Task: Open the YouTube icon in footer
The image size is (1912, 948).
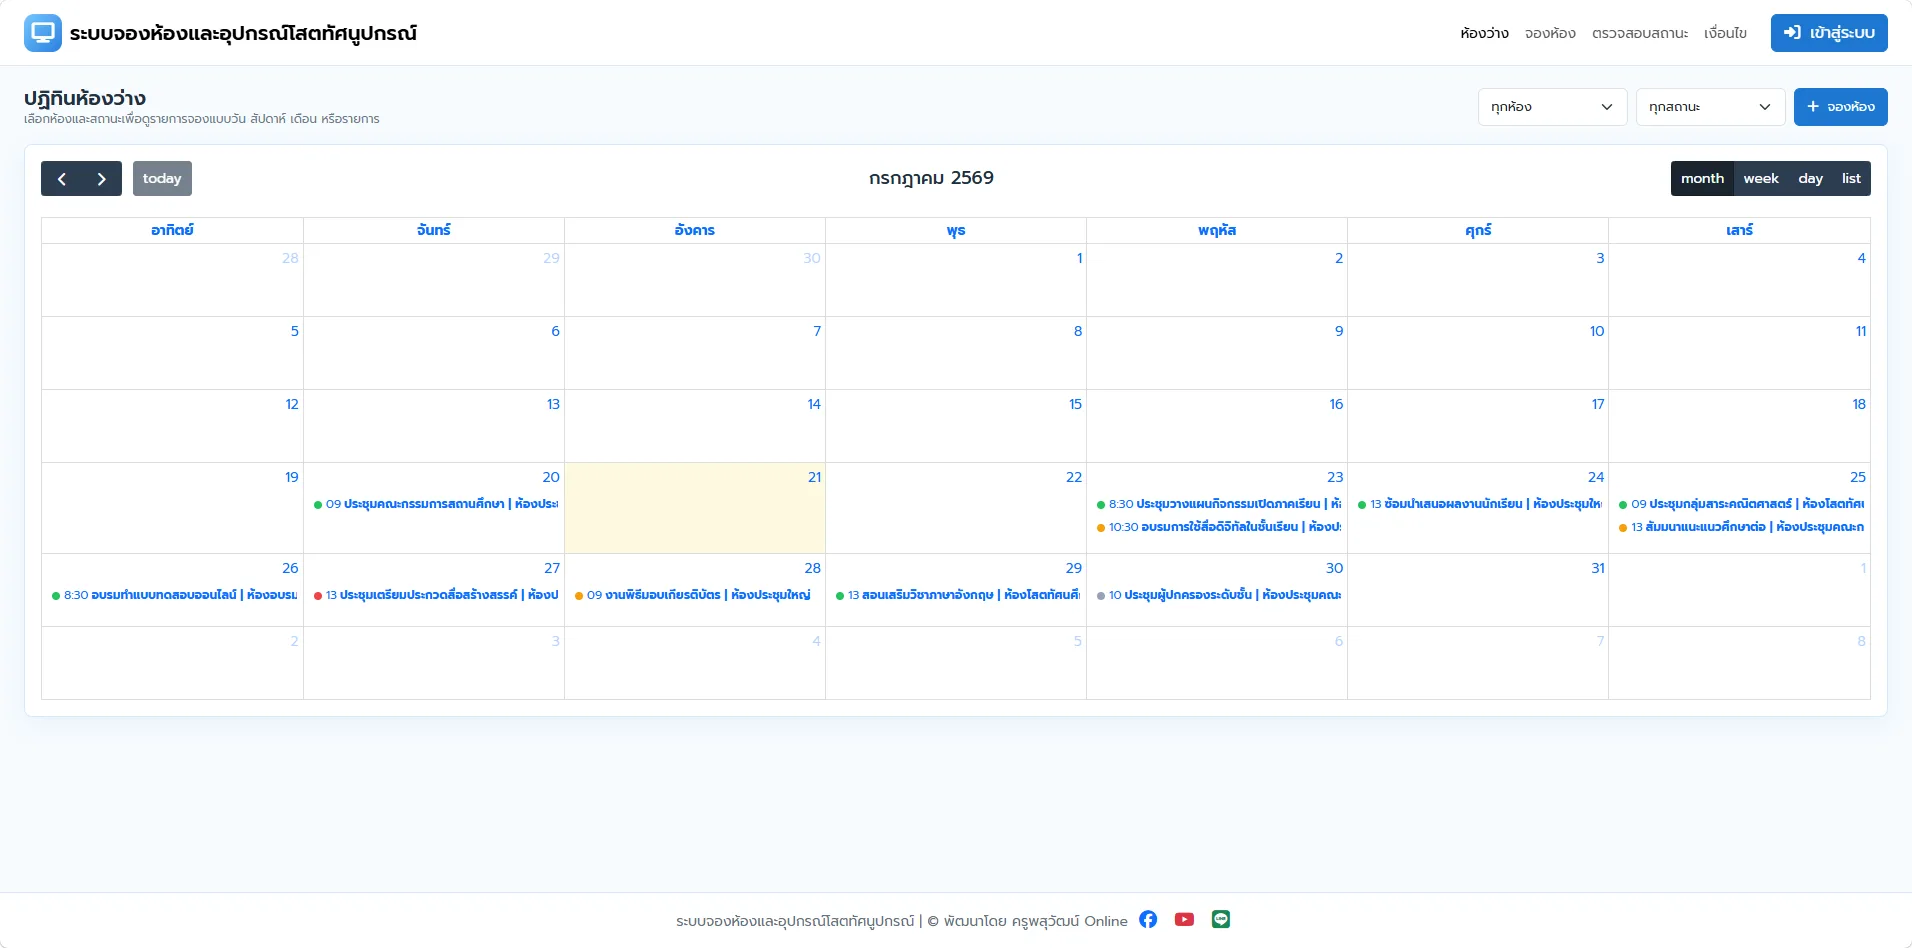Action: coord(1184,919)
